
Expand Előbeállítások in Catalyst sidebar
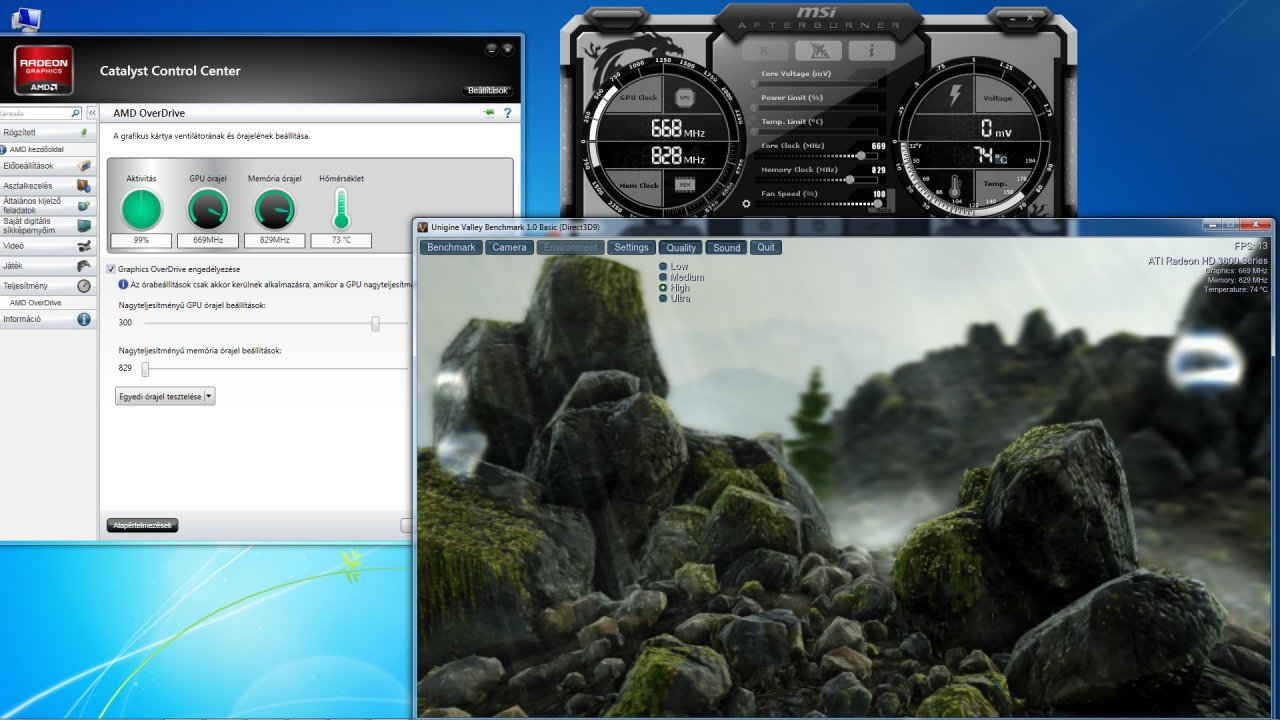point(48,166)
